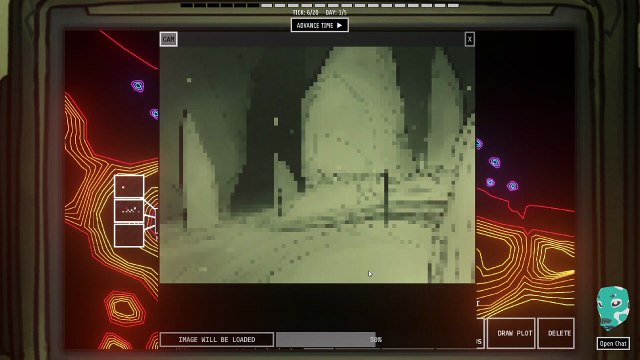Click the rightmost purple signal marker on right map
Screen dimensions: 640x360
point(513,186)
